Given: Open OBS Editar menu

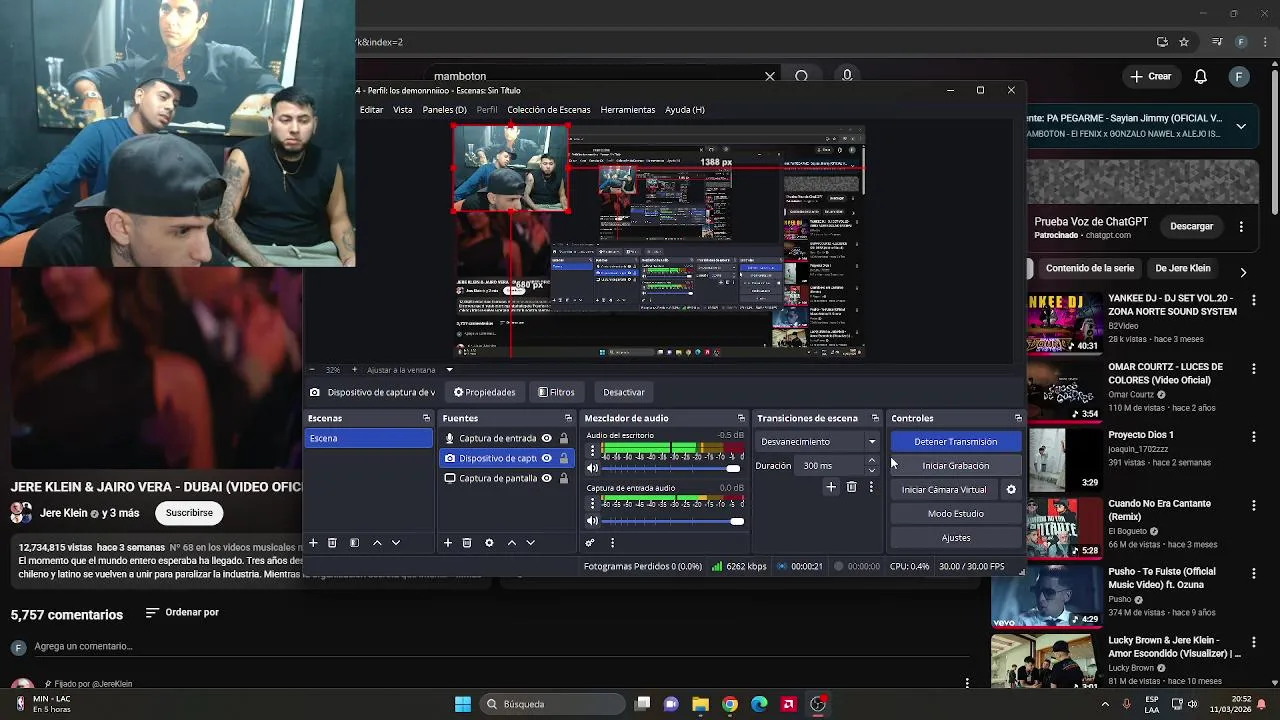Looking at the screenshot, I should [371, 110].
